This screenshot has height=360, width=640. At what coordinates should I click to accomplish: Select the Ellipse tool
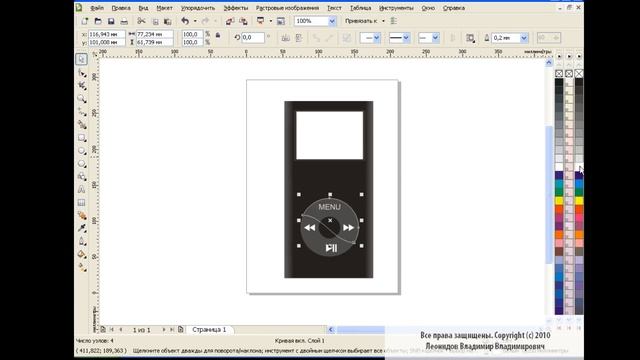(x=82, y=151)
